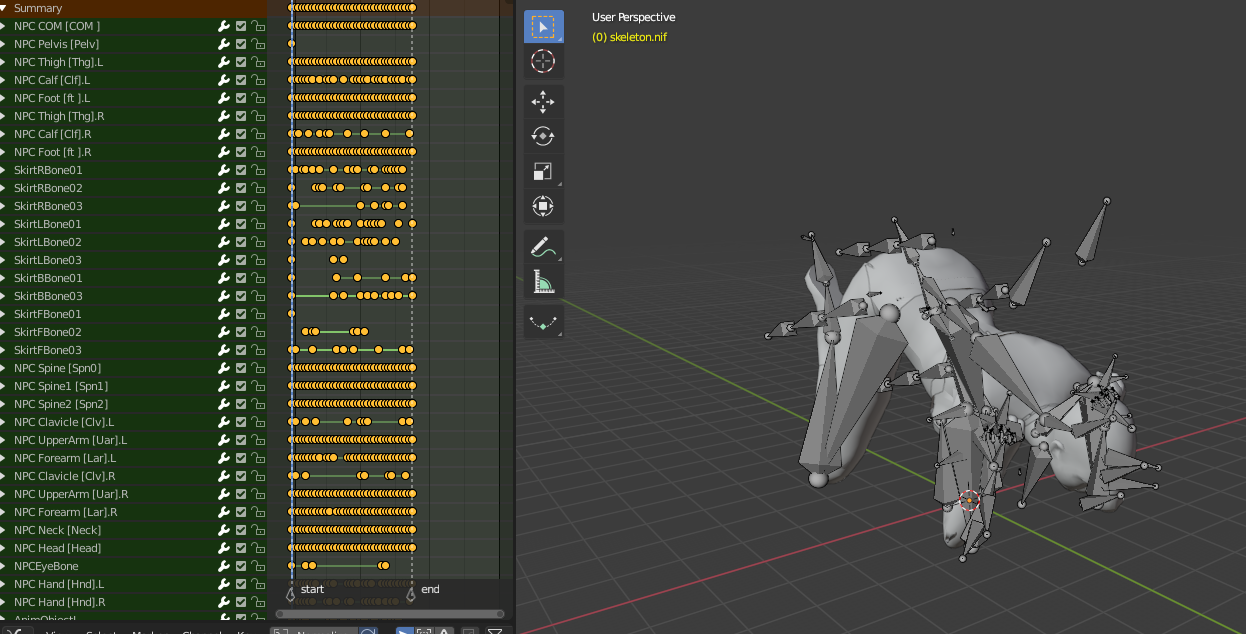The image size is (1246, 634).
Task: Select the 'NPC Neck [Neck]' channel name
Action: pyautogui.click(x=57, y=530)
